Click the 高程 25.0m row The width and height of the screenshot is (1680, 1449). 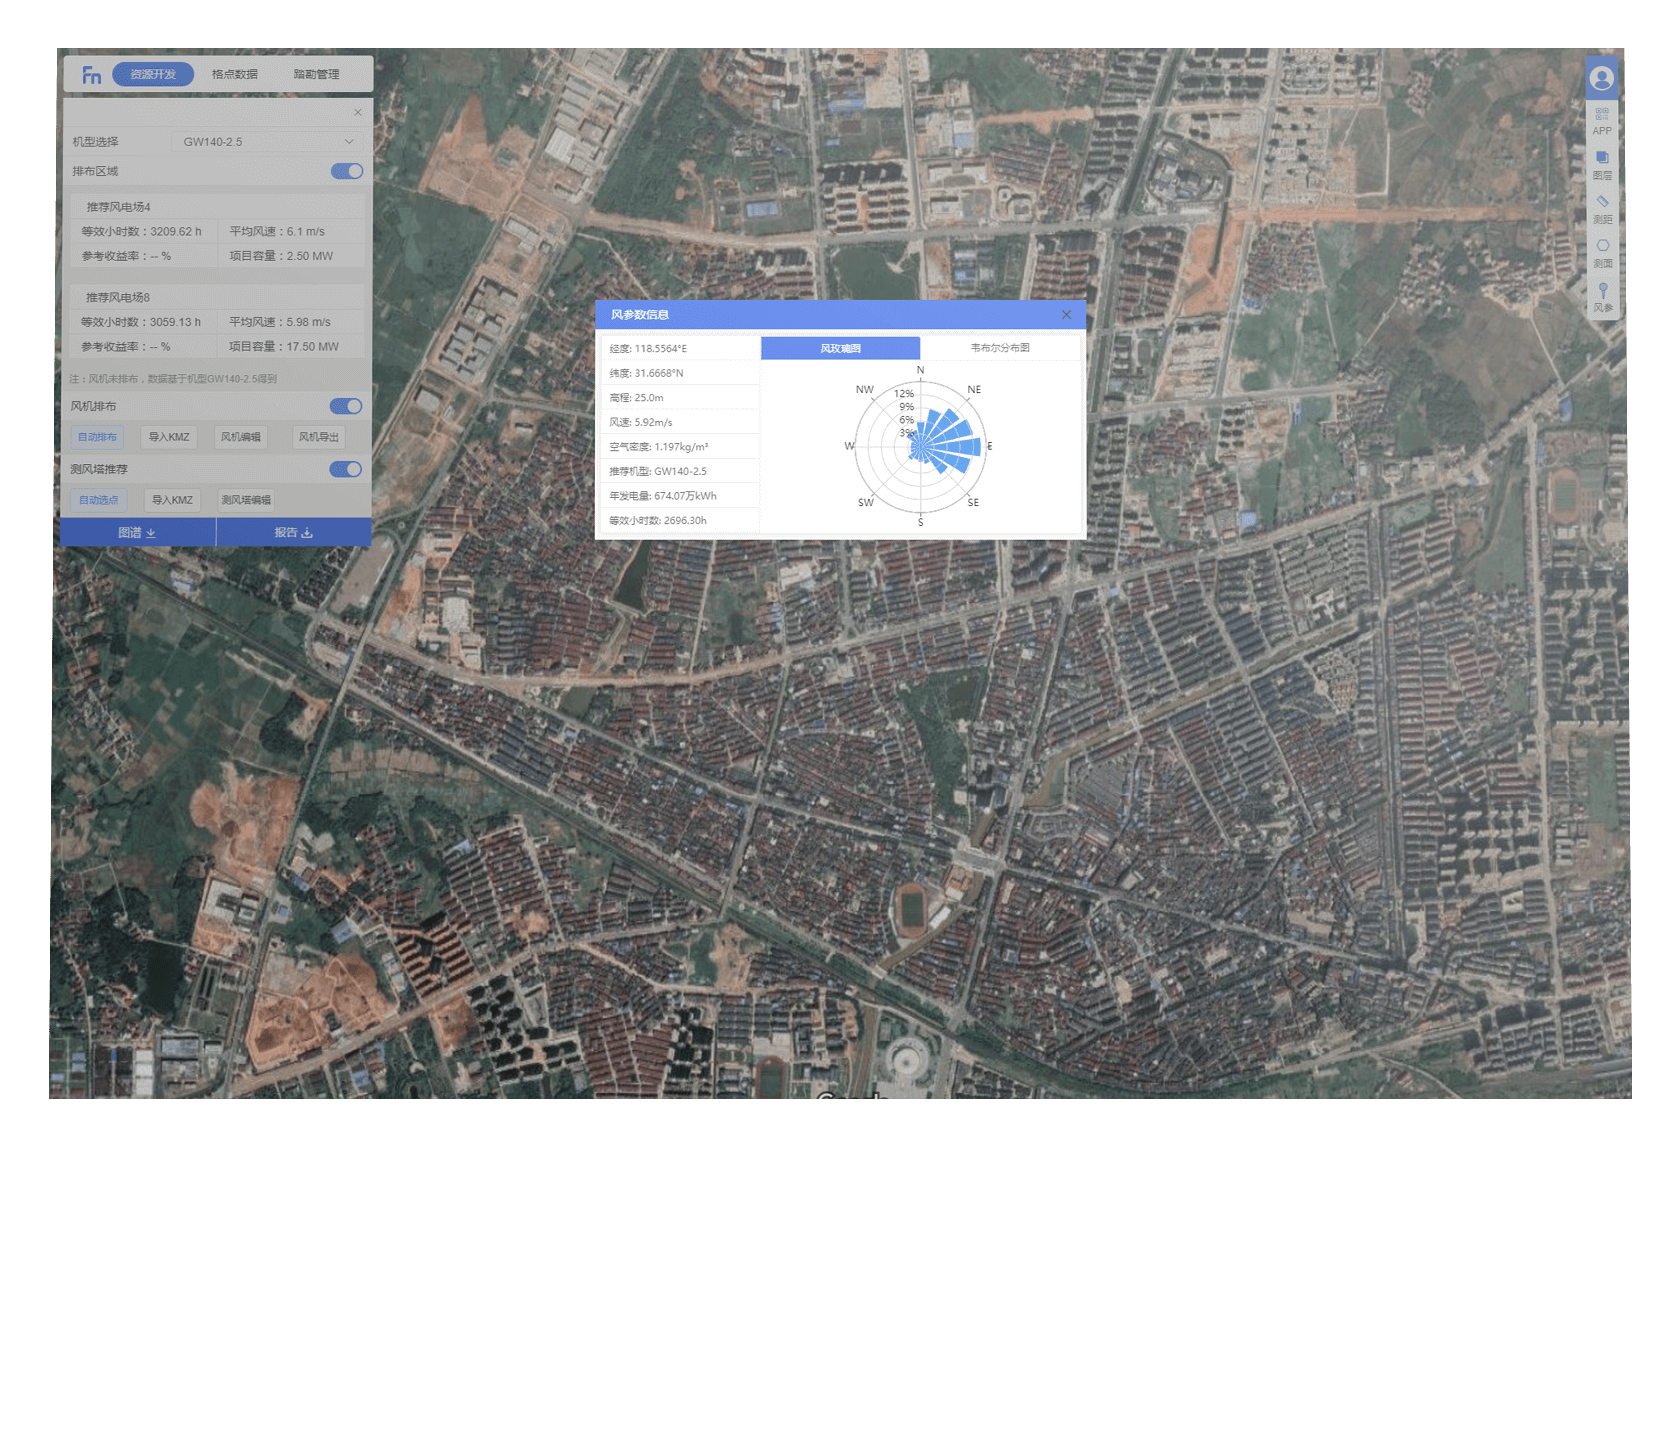[x=680, y=397]
